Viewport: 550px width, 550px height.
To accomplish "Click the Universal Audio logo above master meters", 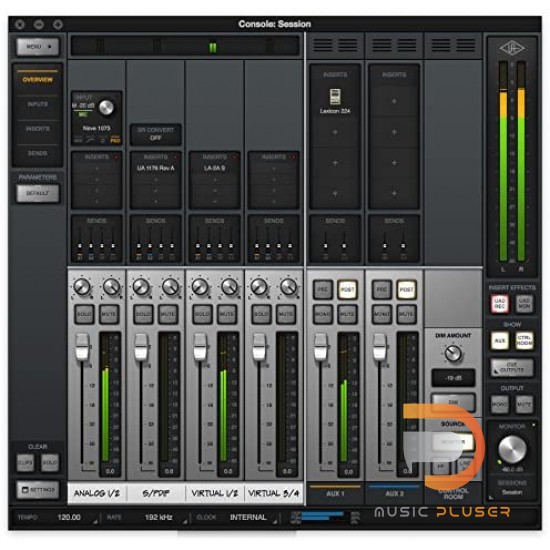I will (512, 48).
